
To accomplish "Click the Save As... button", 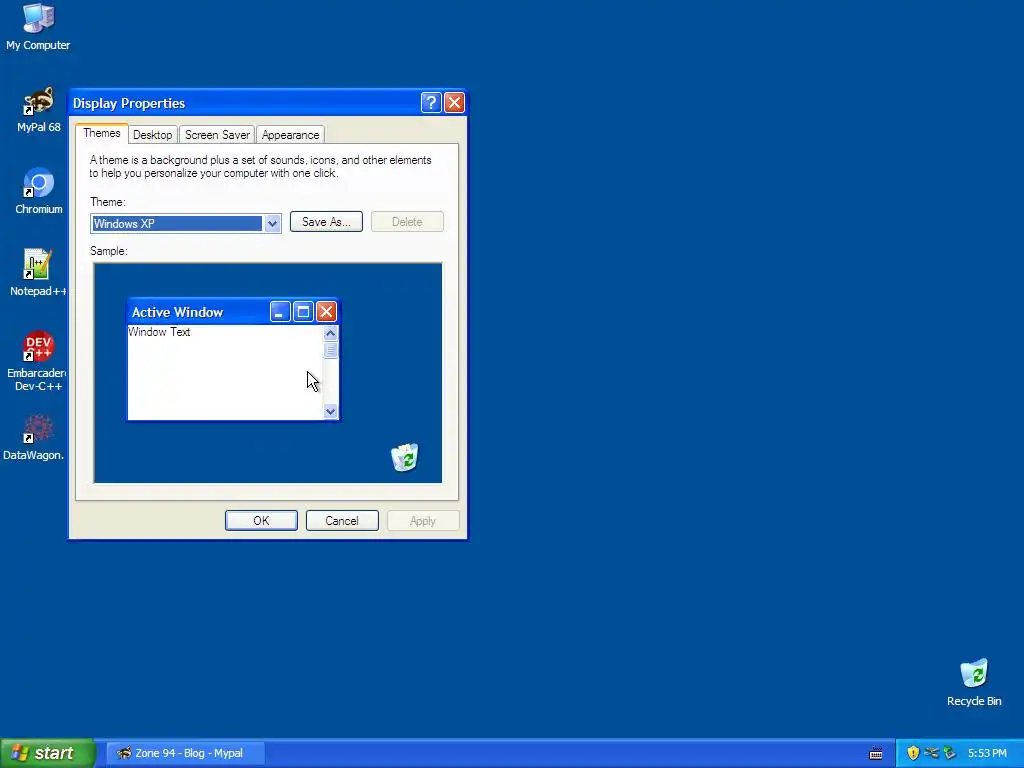I will [326, 222].
